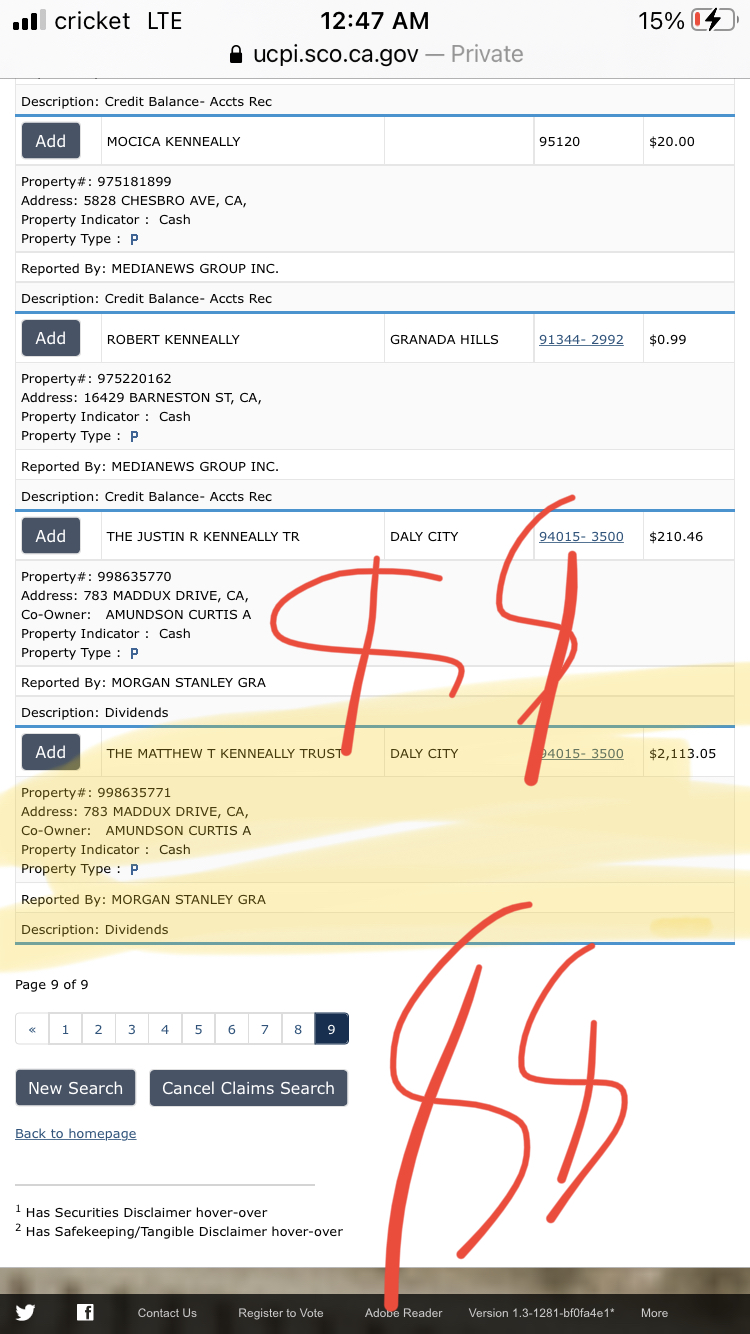Screen dimensions: 750x1334
Task: Select amount $210.46
Action: 676,536
